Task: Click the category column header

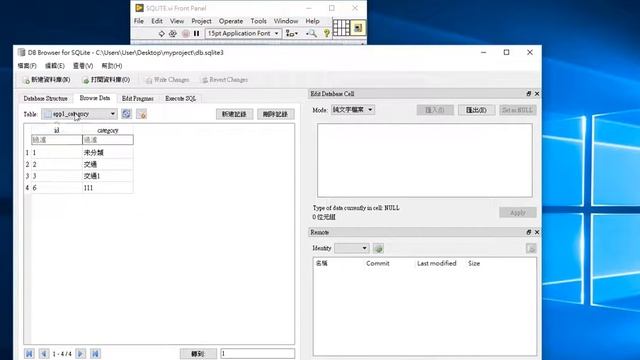Action: 108,130
